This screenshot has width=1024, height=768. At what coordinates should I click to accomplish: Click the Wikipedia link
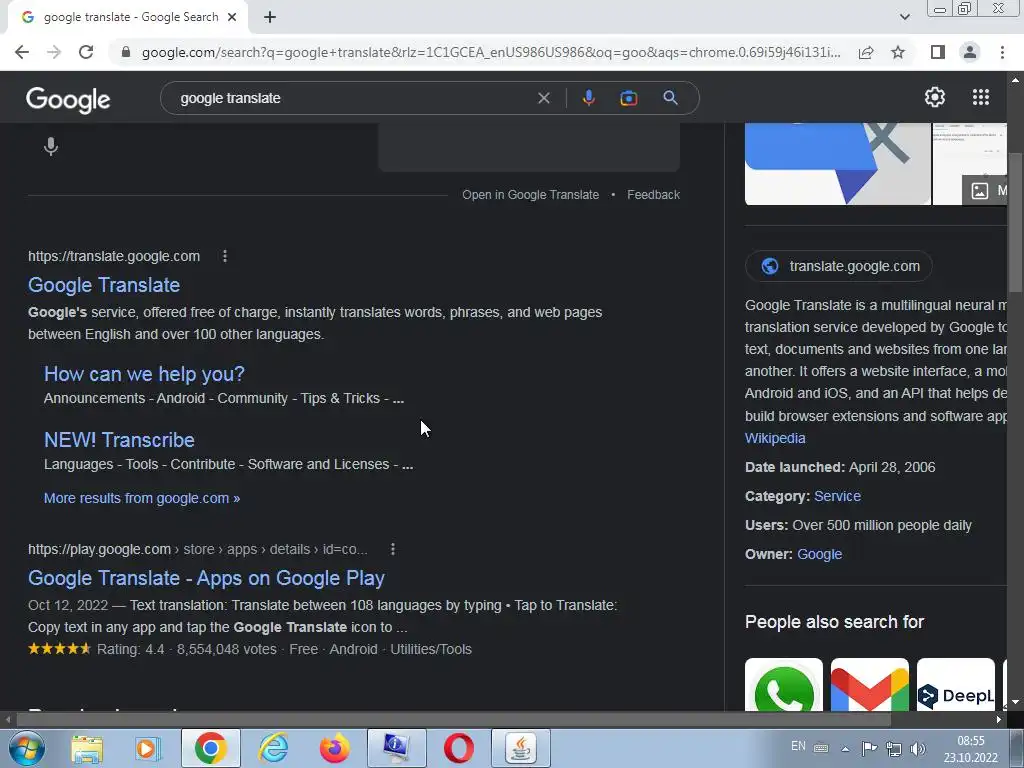tap(775, 438)
